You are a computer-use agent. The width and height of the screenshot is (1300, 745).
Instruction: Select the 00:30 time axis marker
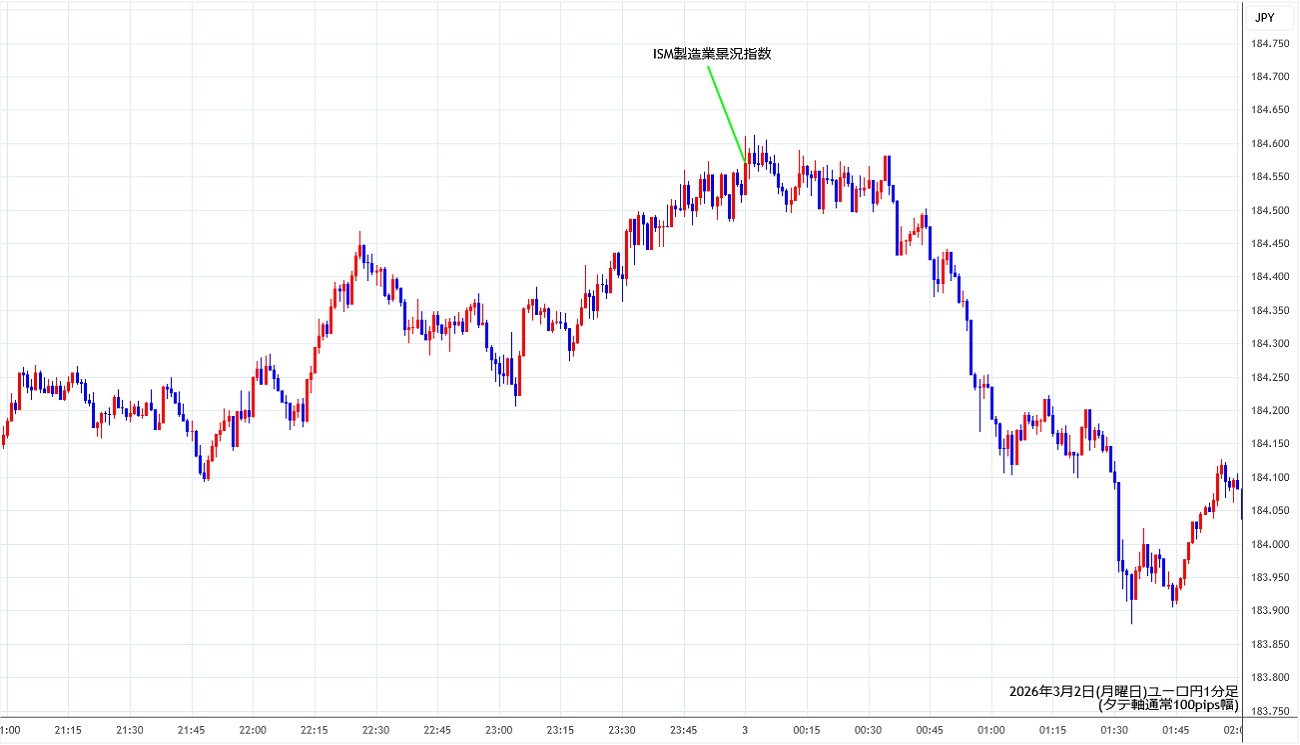[x=867, y=730]
